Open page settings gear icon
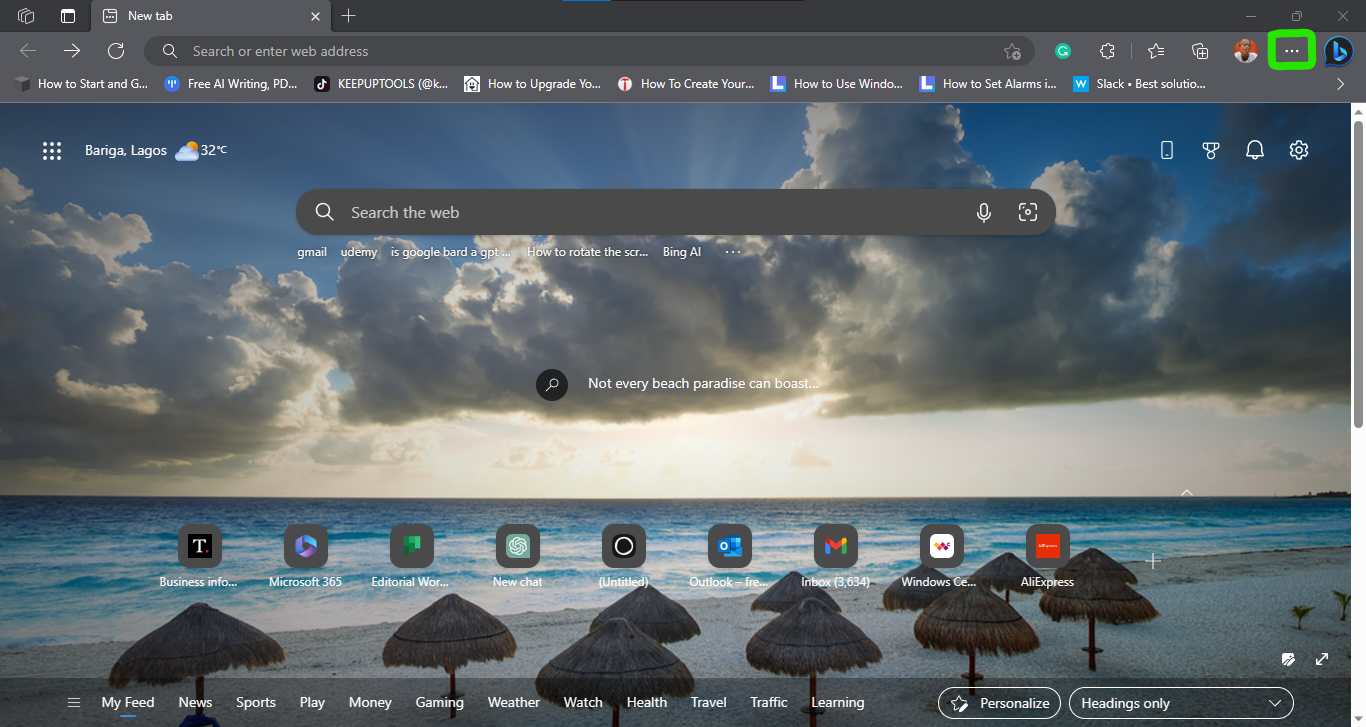The image size is (1366, 727). (1299, 150)
